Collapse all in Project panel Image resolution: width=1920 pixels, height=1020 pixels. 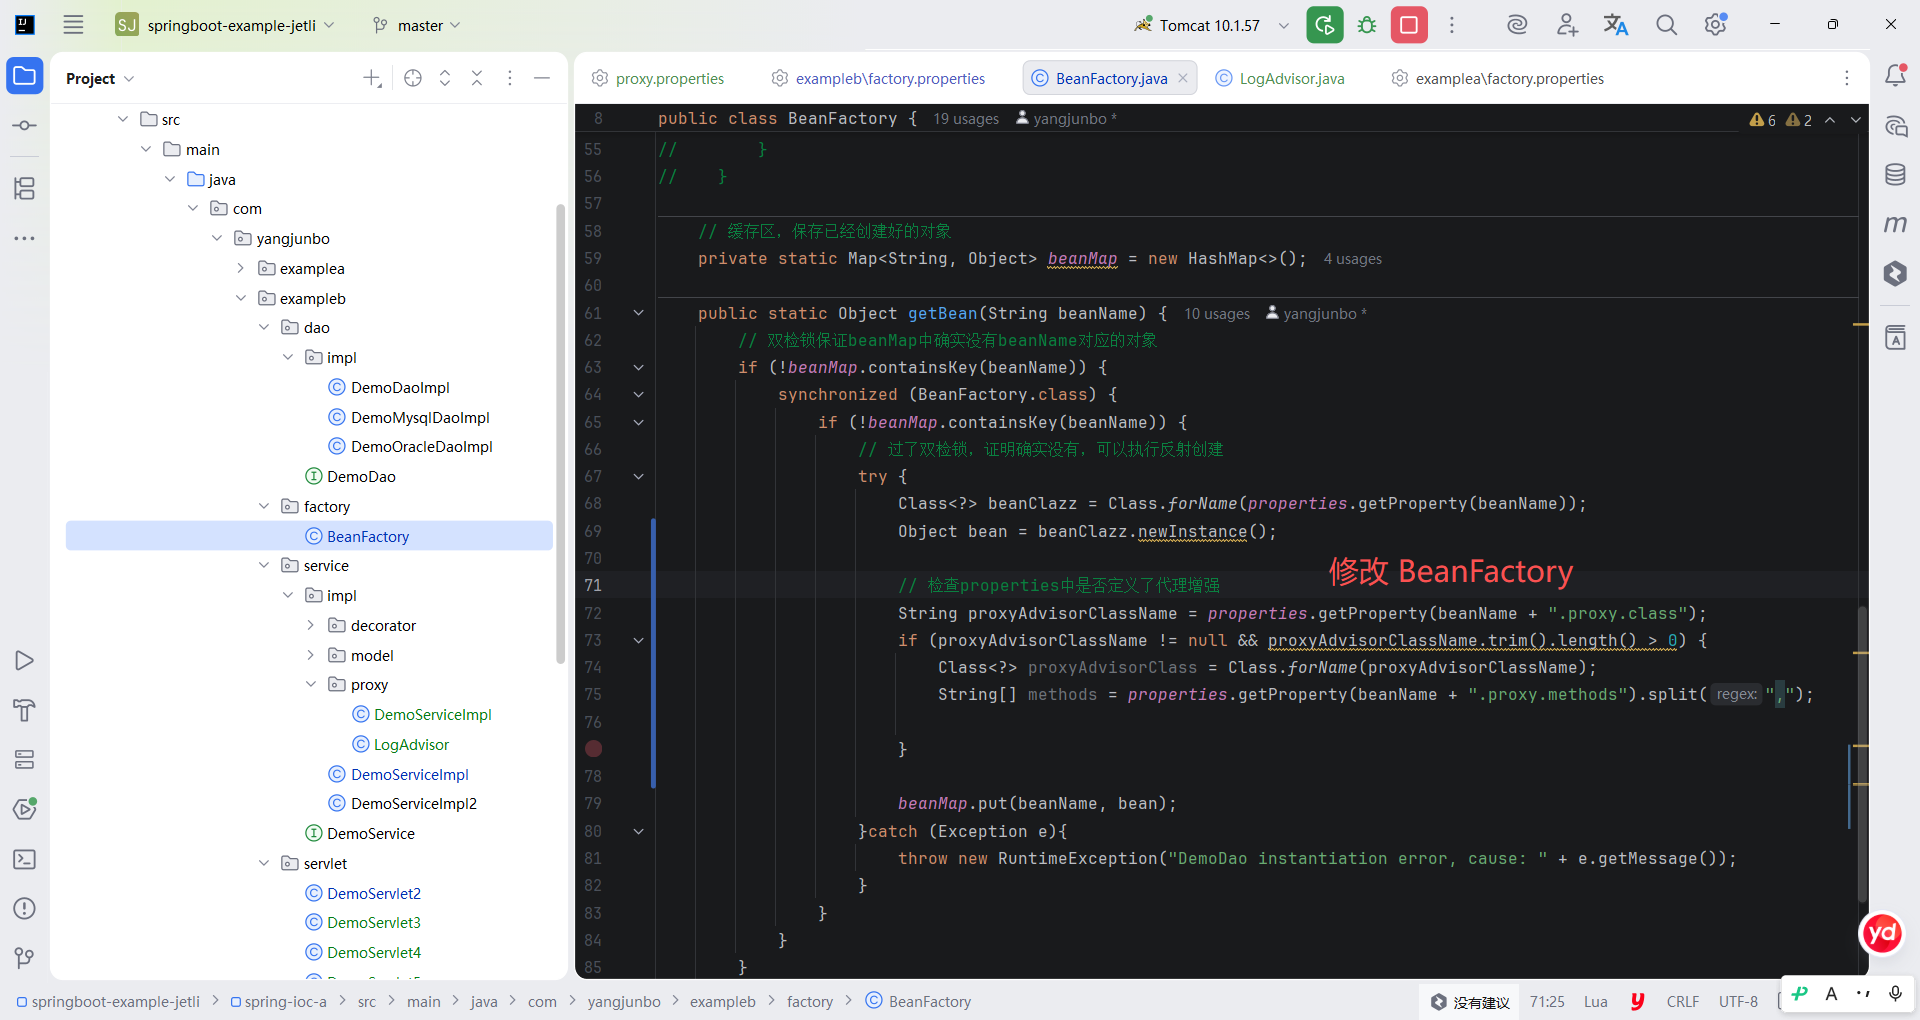pos(477,78)
